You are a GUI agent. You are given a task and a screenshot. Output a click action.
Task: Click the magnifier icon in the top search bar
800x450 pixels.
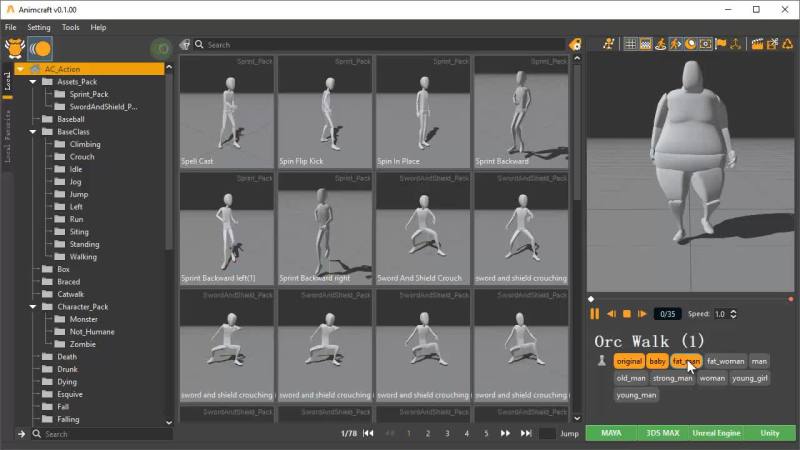tap(199, 44)
